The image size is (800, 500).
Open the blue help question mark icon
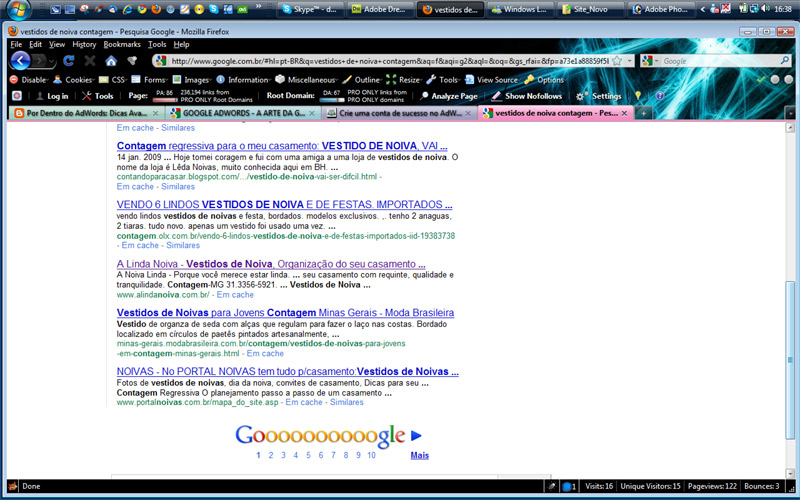(x=659, y=95)
